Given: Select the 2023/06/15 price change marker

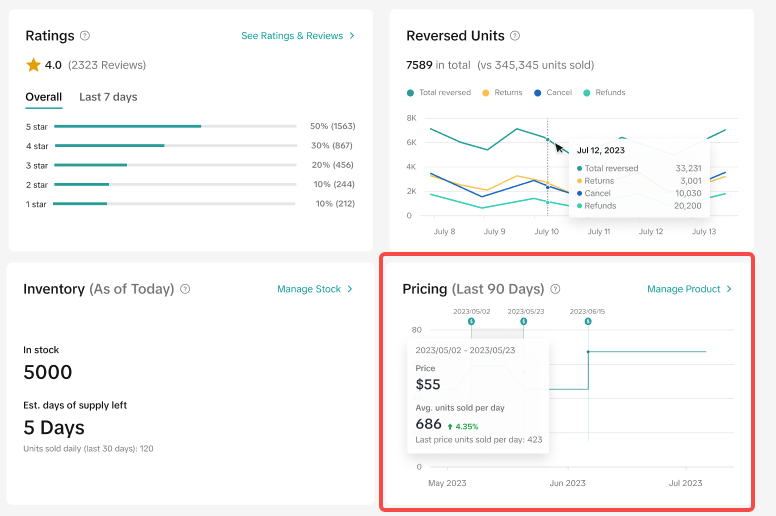Looking at the screenshot, I should tap(588, 321).
